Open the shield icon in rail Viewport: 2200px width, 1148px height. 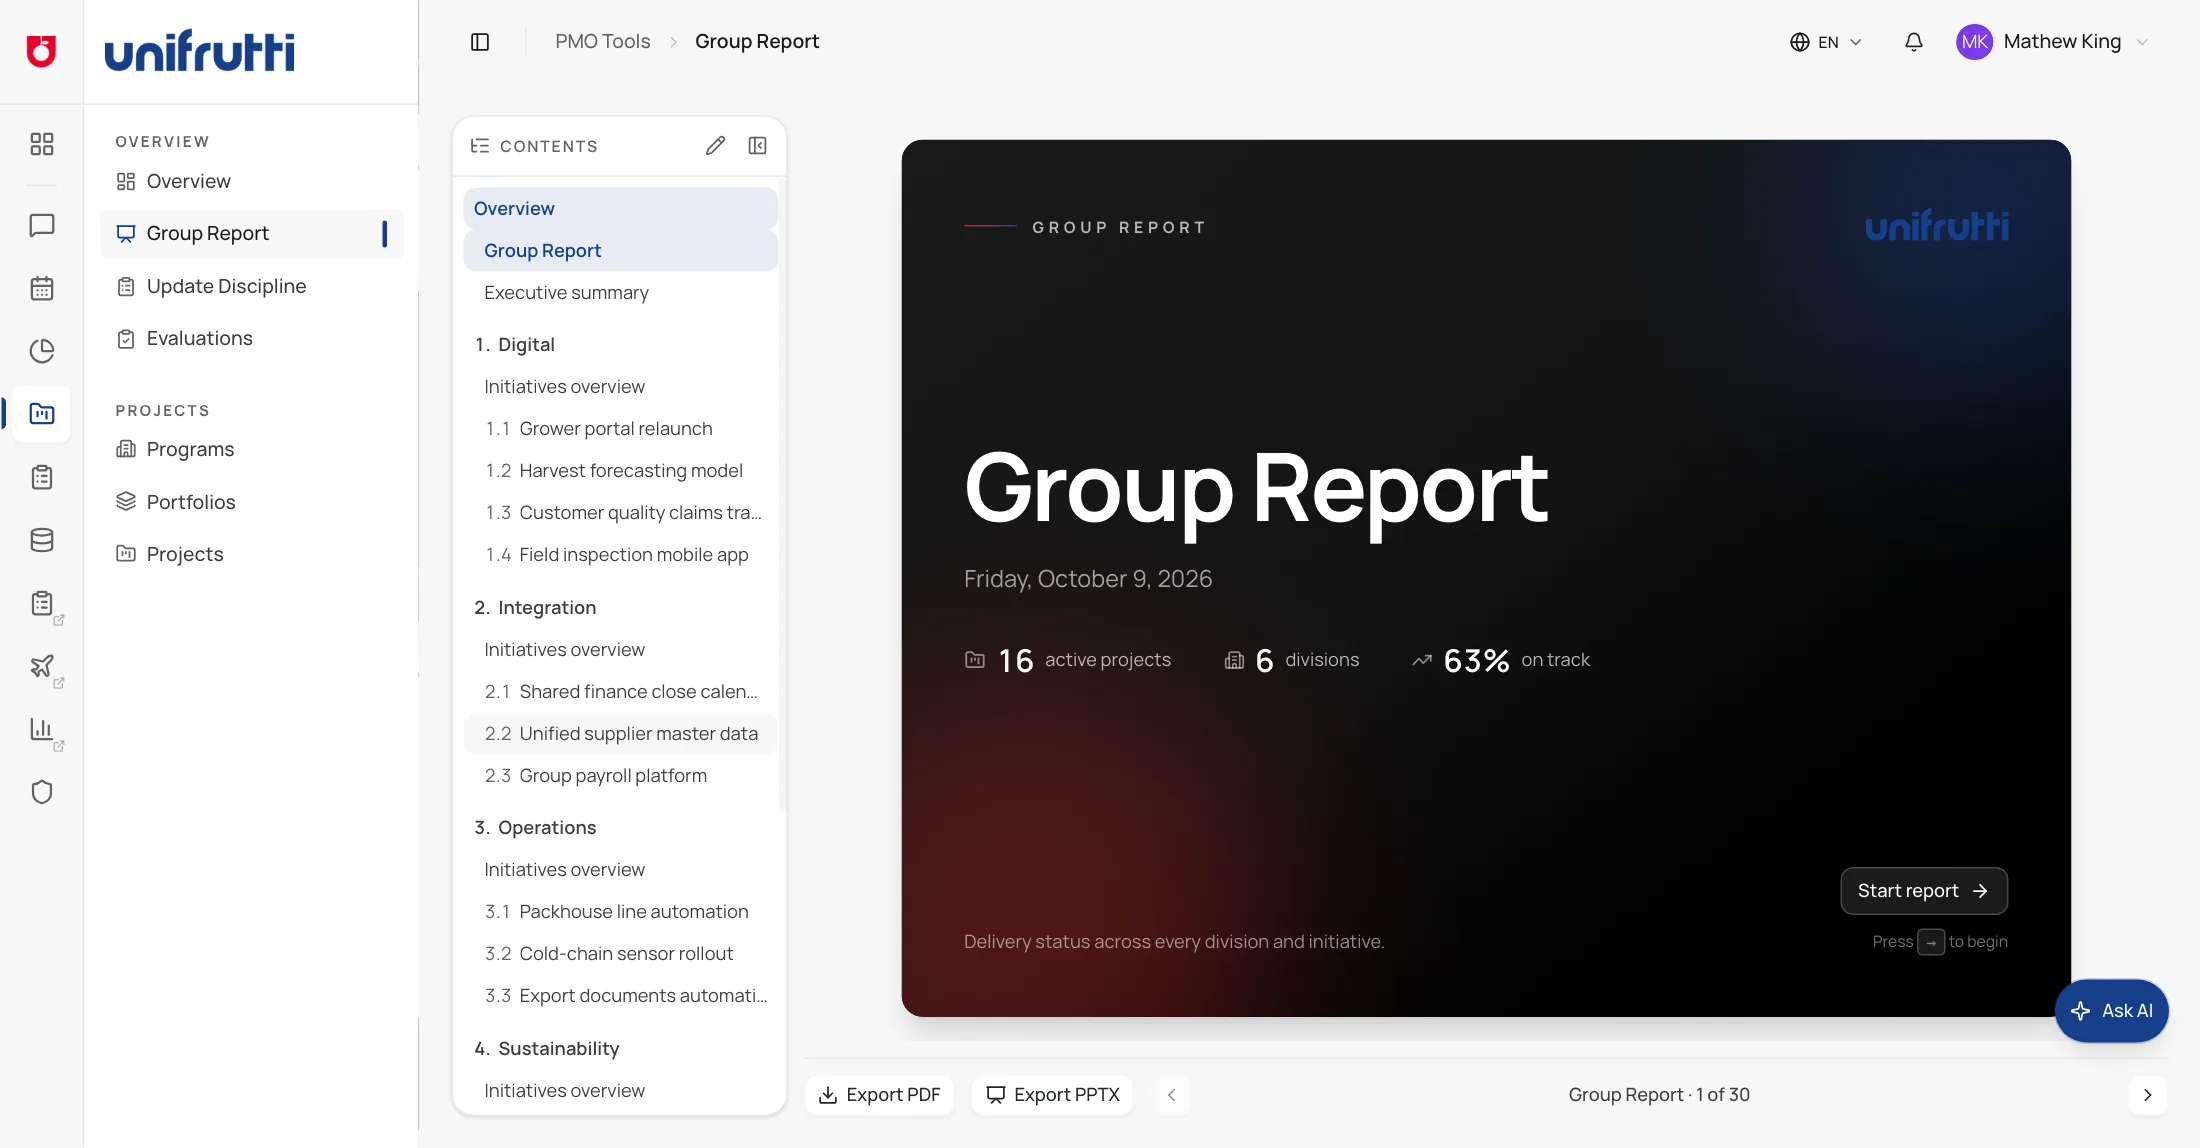[41, 792]
